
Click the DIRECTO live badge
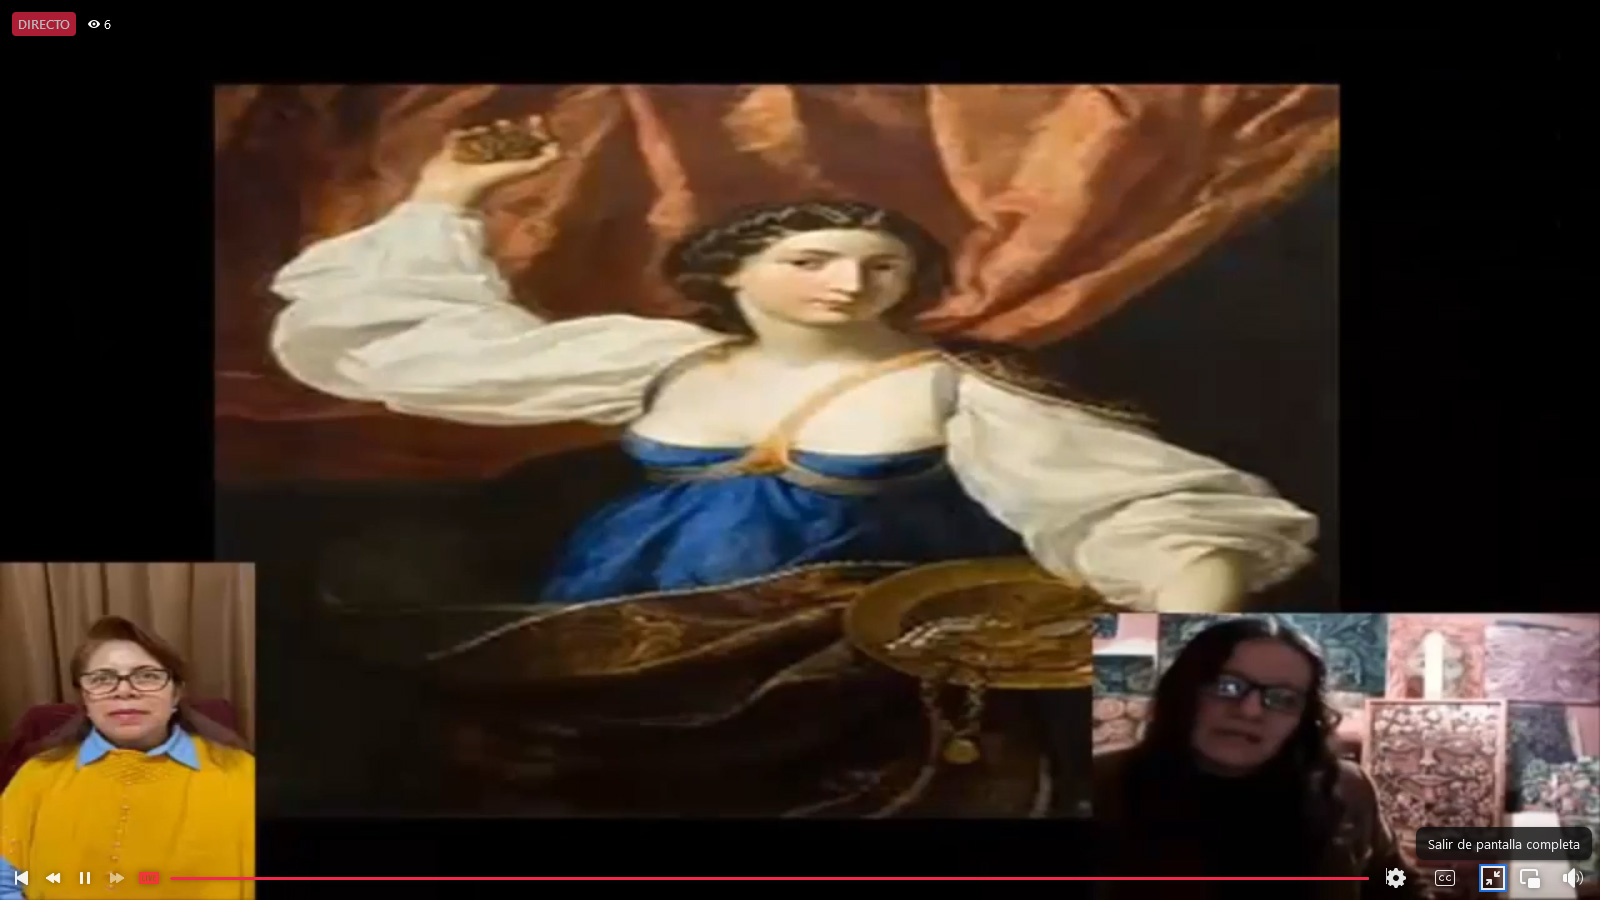[x=44, y=24]
